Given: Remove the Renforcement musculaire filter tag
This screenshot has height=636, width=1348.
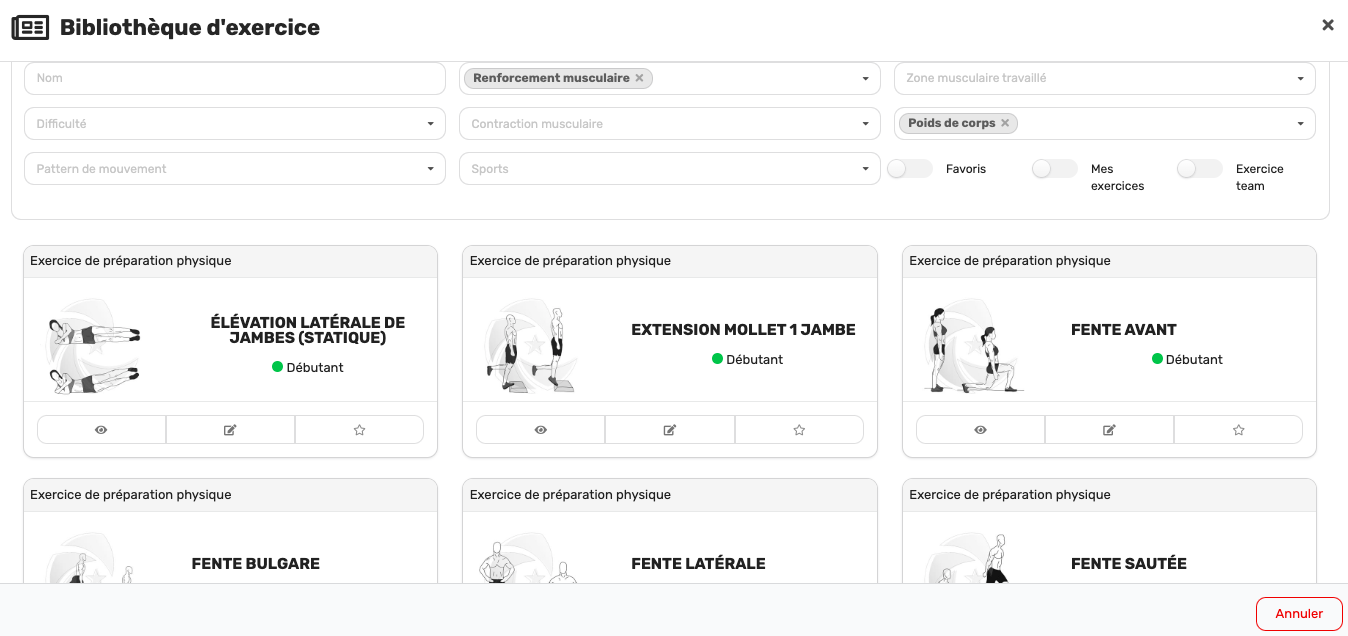Looking at the screenshot, I should tap(639, 78).
